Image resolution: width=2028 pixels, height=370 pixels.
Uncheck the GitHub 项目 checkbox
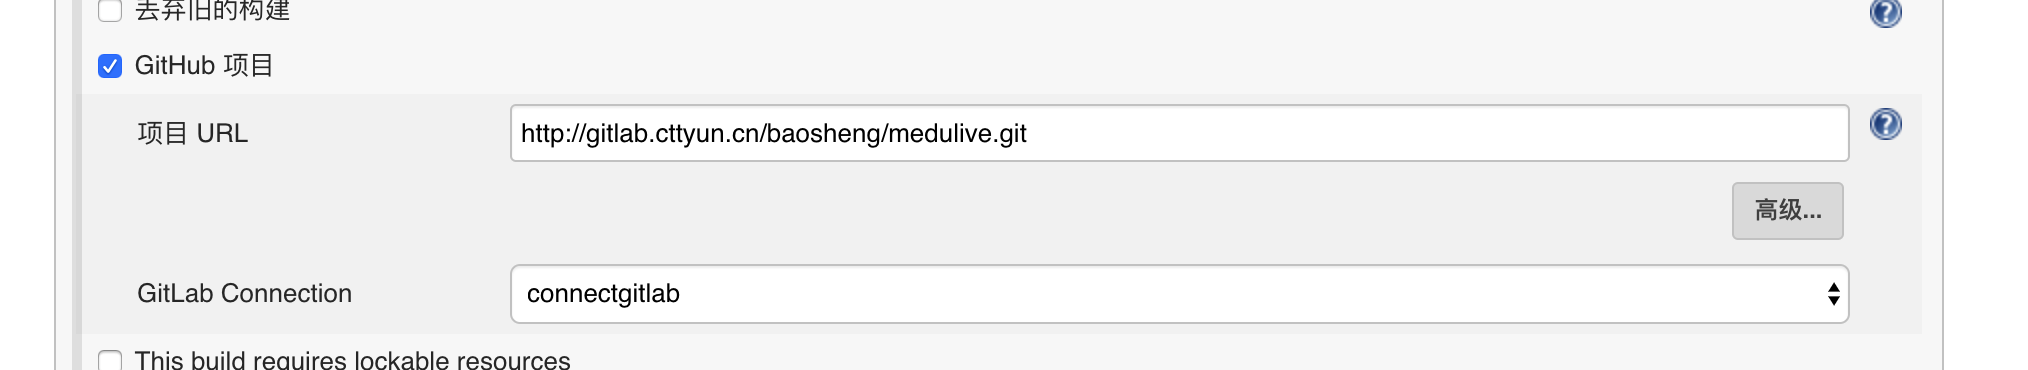[110, 66]
